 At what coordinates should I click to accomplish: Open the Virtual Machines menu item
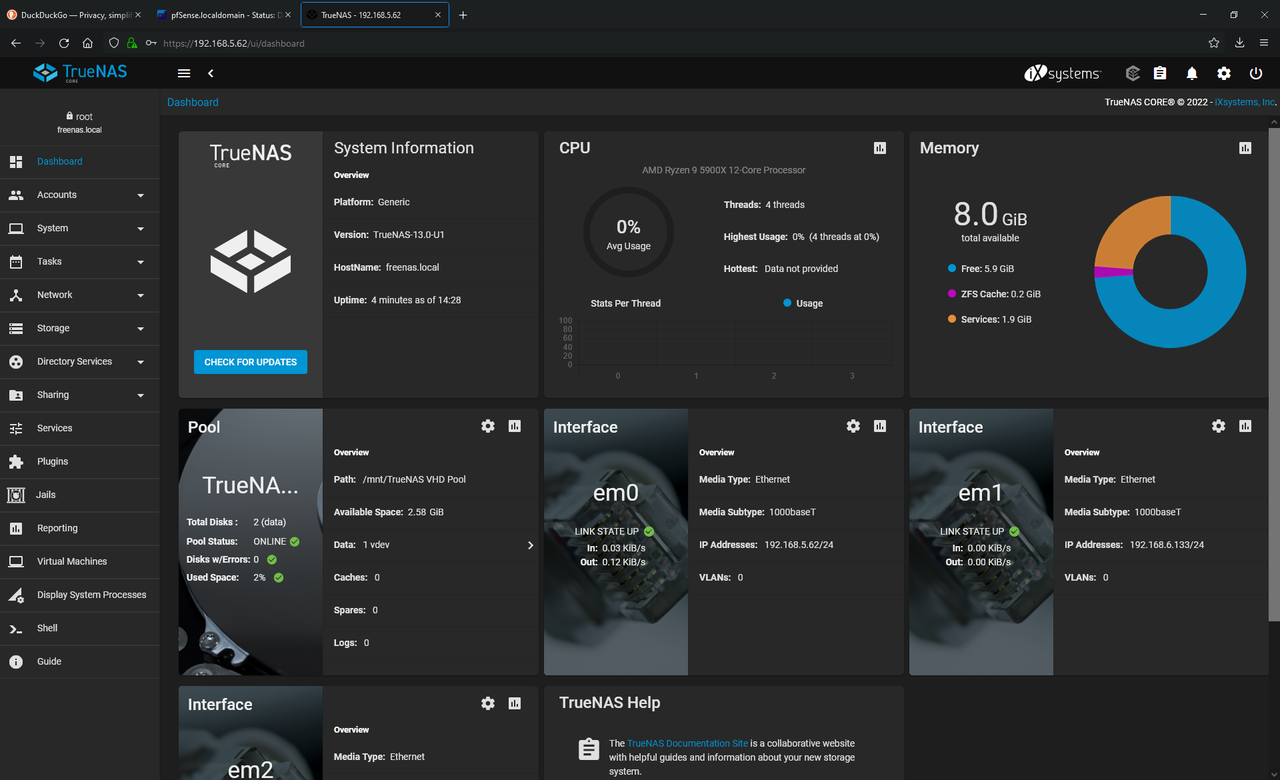pyautogui.click(x=80, y=562)
